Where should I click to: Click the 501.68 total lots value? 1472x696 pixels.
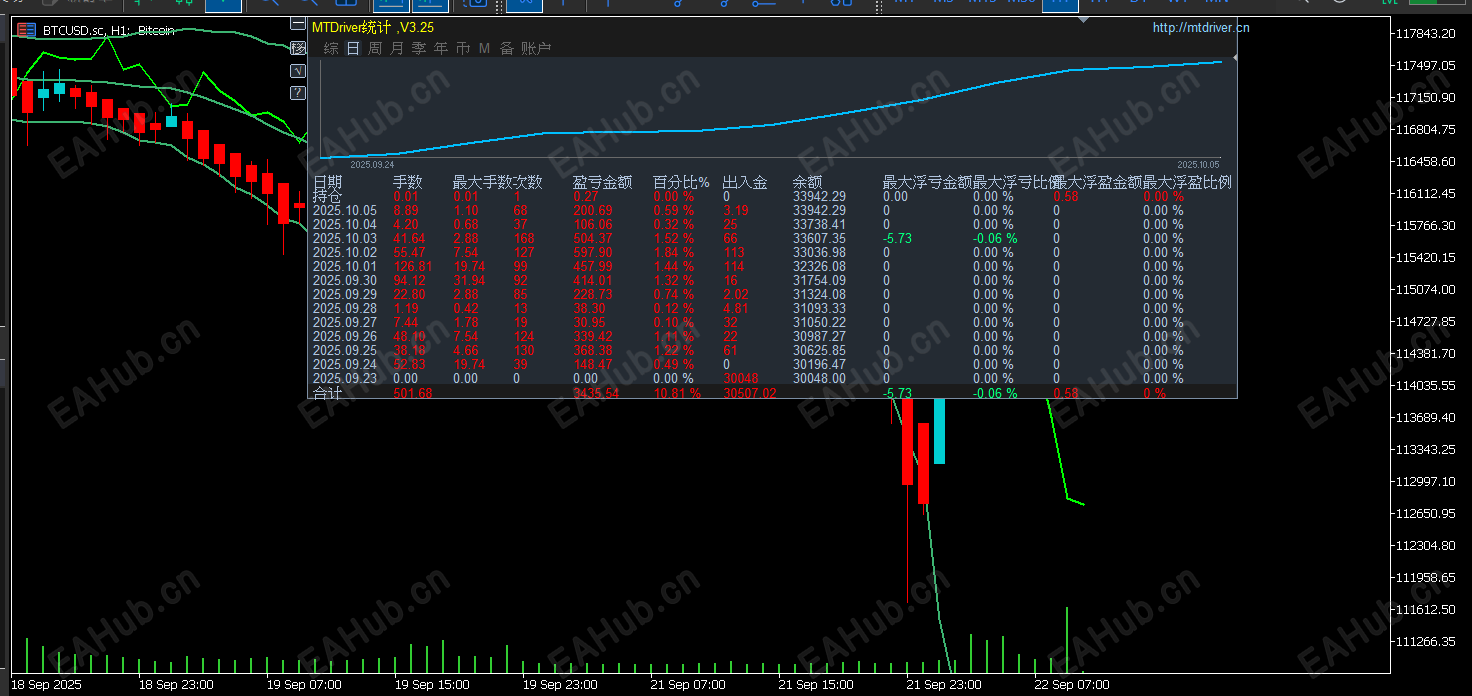(x=412, y=393)
